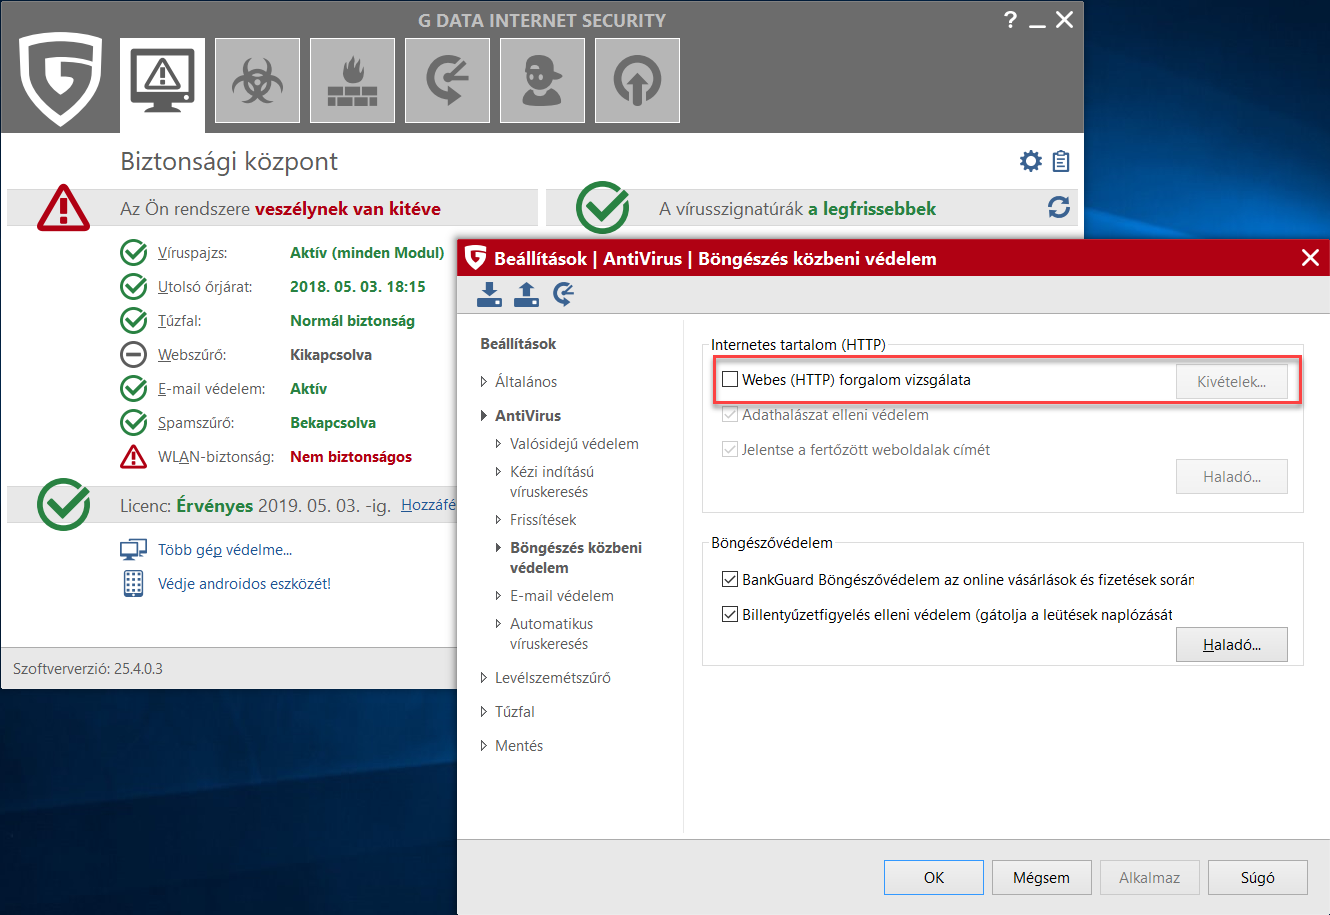Viewport: 1330px width, 915px height.
Task: Click the warning triangle next to WLAN-biztonság
Action: point(133,457)
